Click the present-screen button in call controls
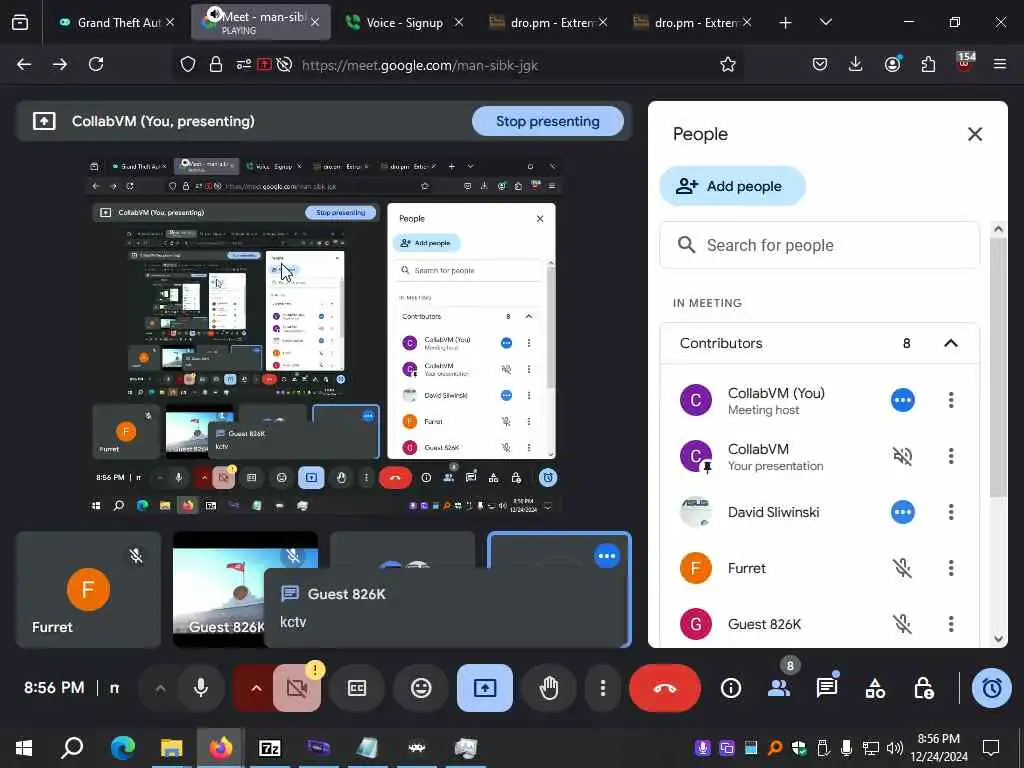Image resolution: width=1024 pixels, height=768 pixels. pos(485,688)
